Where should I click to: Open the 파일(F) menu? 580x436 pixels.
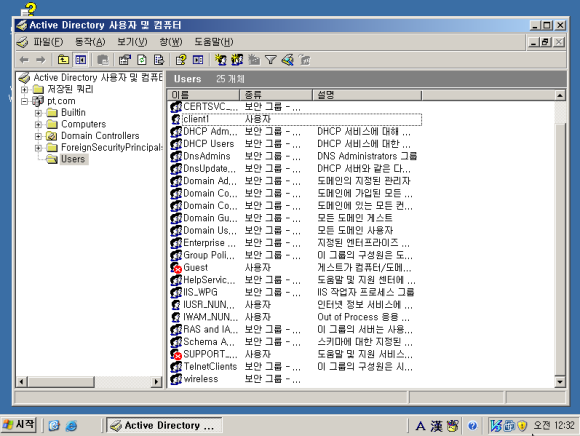coord(48,42)
